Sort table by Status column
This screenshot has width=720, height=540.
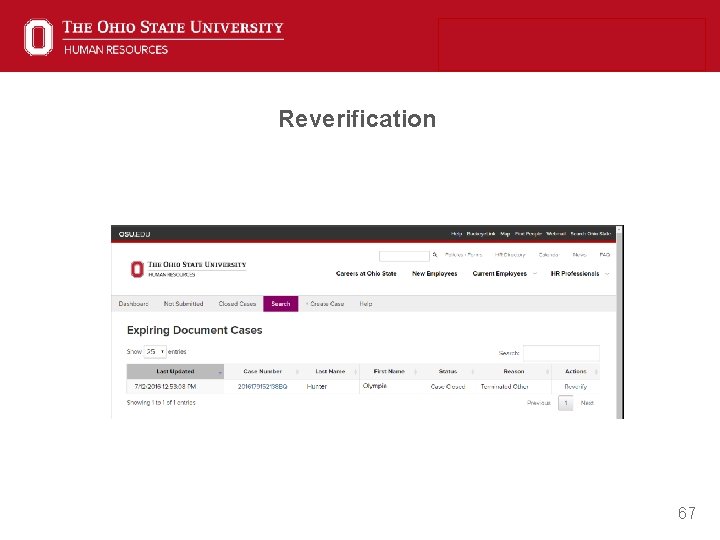coord(448,371)
